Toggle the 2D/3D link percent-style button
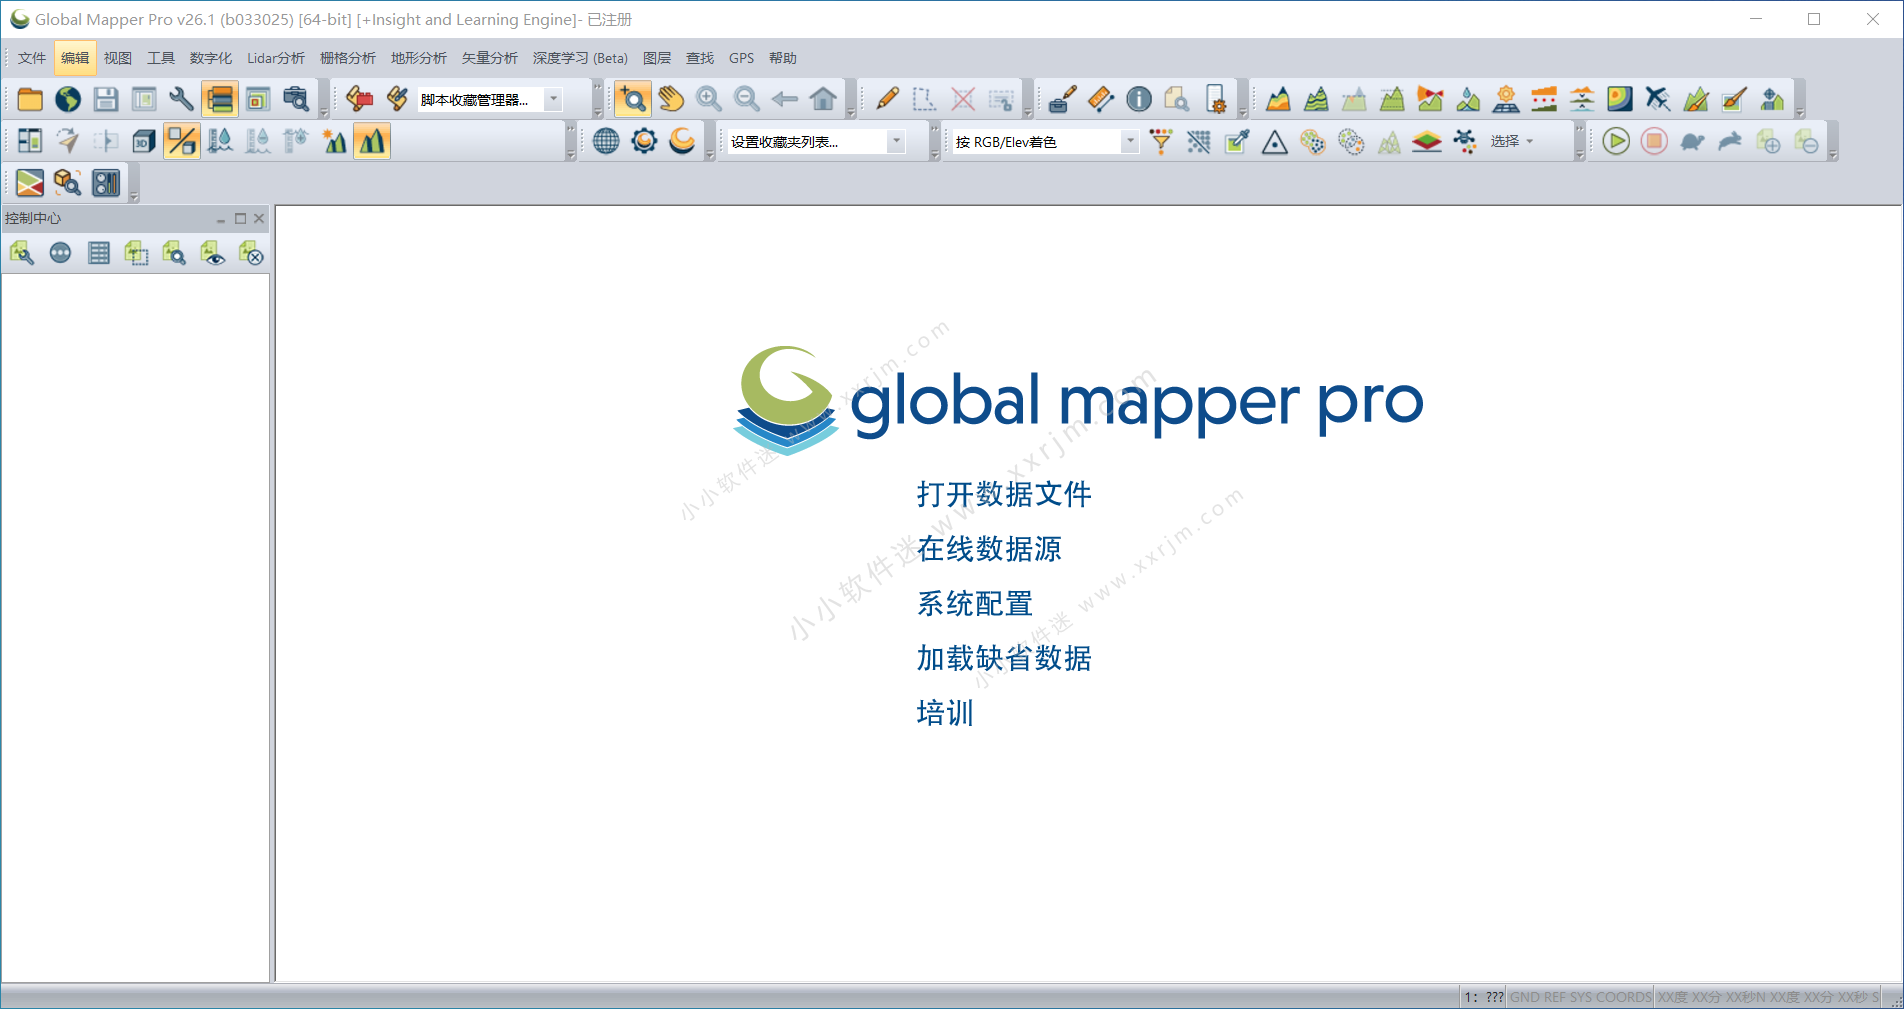 tap(182, 141)
